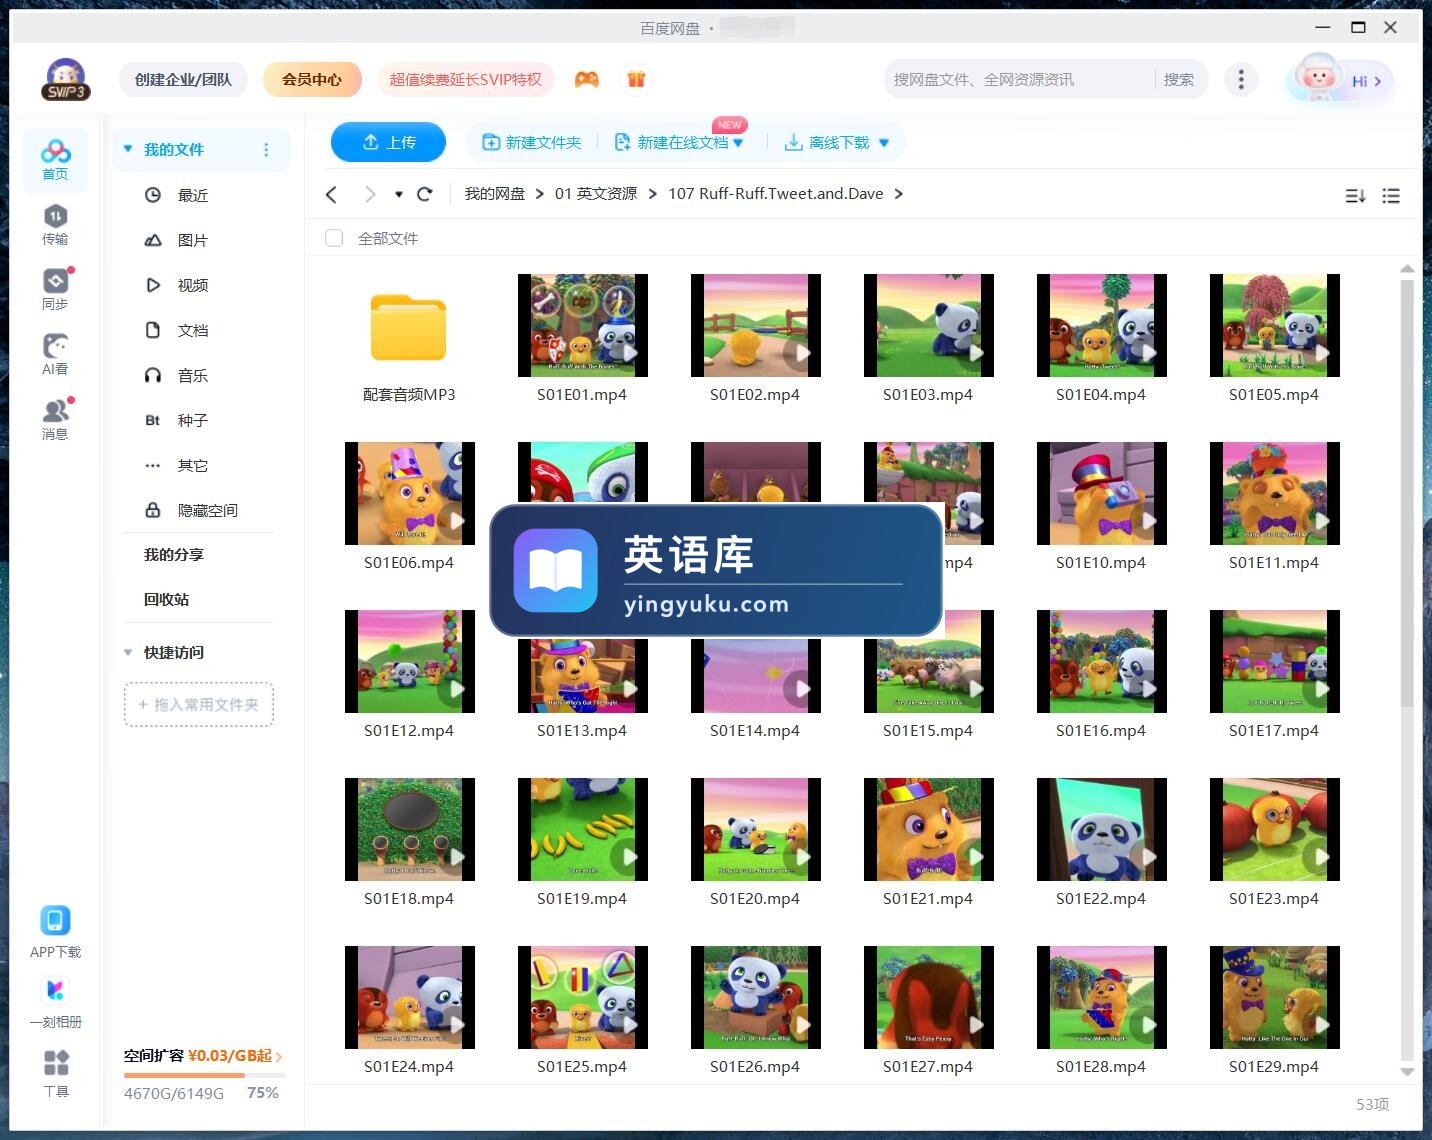Viewport: 1432px width, 1140px height.
Task: Open 会员中心 member center
Action: [312, 79]
